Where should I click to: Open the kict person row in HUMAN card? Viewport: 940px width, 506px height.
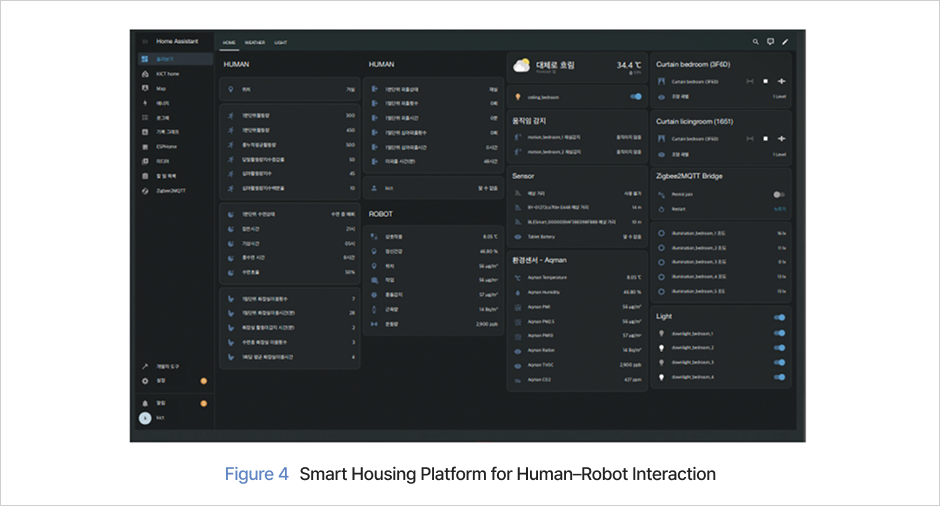(x=433, y=188)
